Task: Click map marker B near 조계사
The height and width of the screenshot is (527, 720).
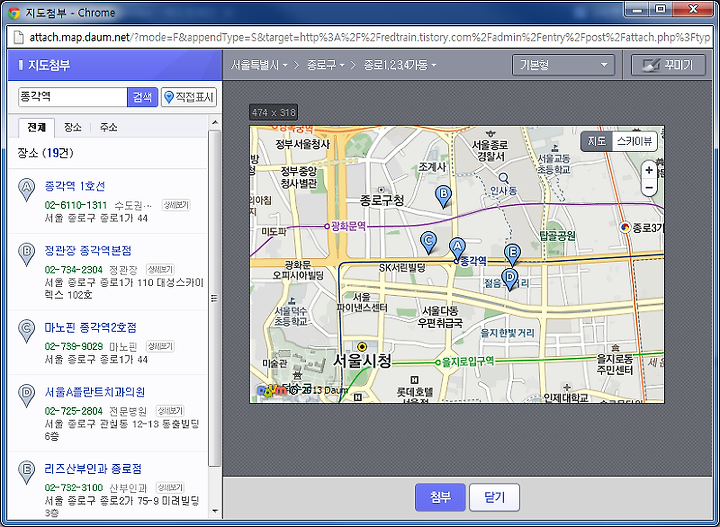Action: pos(443,196)
